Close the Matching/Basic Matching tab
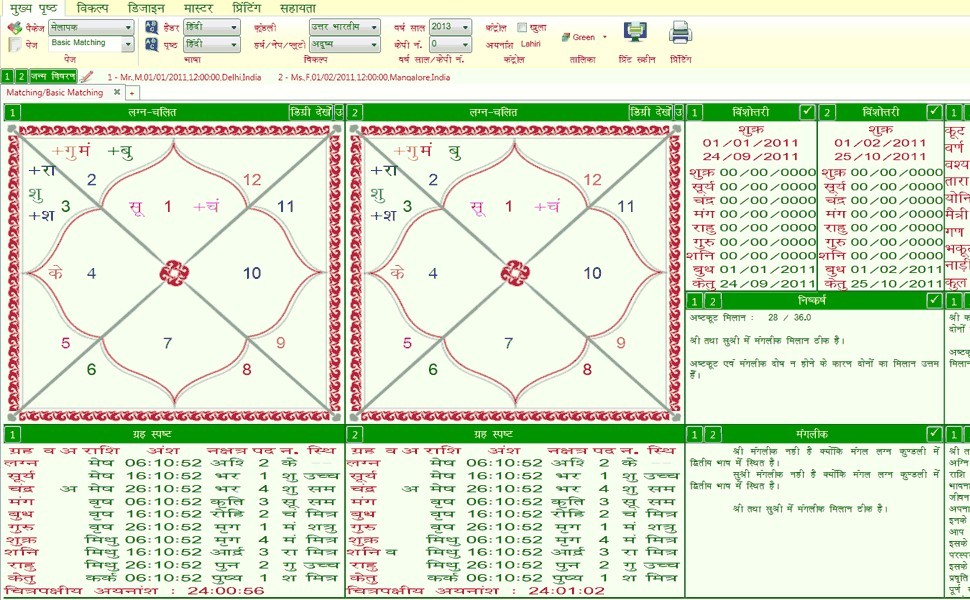Viewport: 970px width, 600px height. (x=116, y=92)
